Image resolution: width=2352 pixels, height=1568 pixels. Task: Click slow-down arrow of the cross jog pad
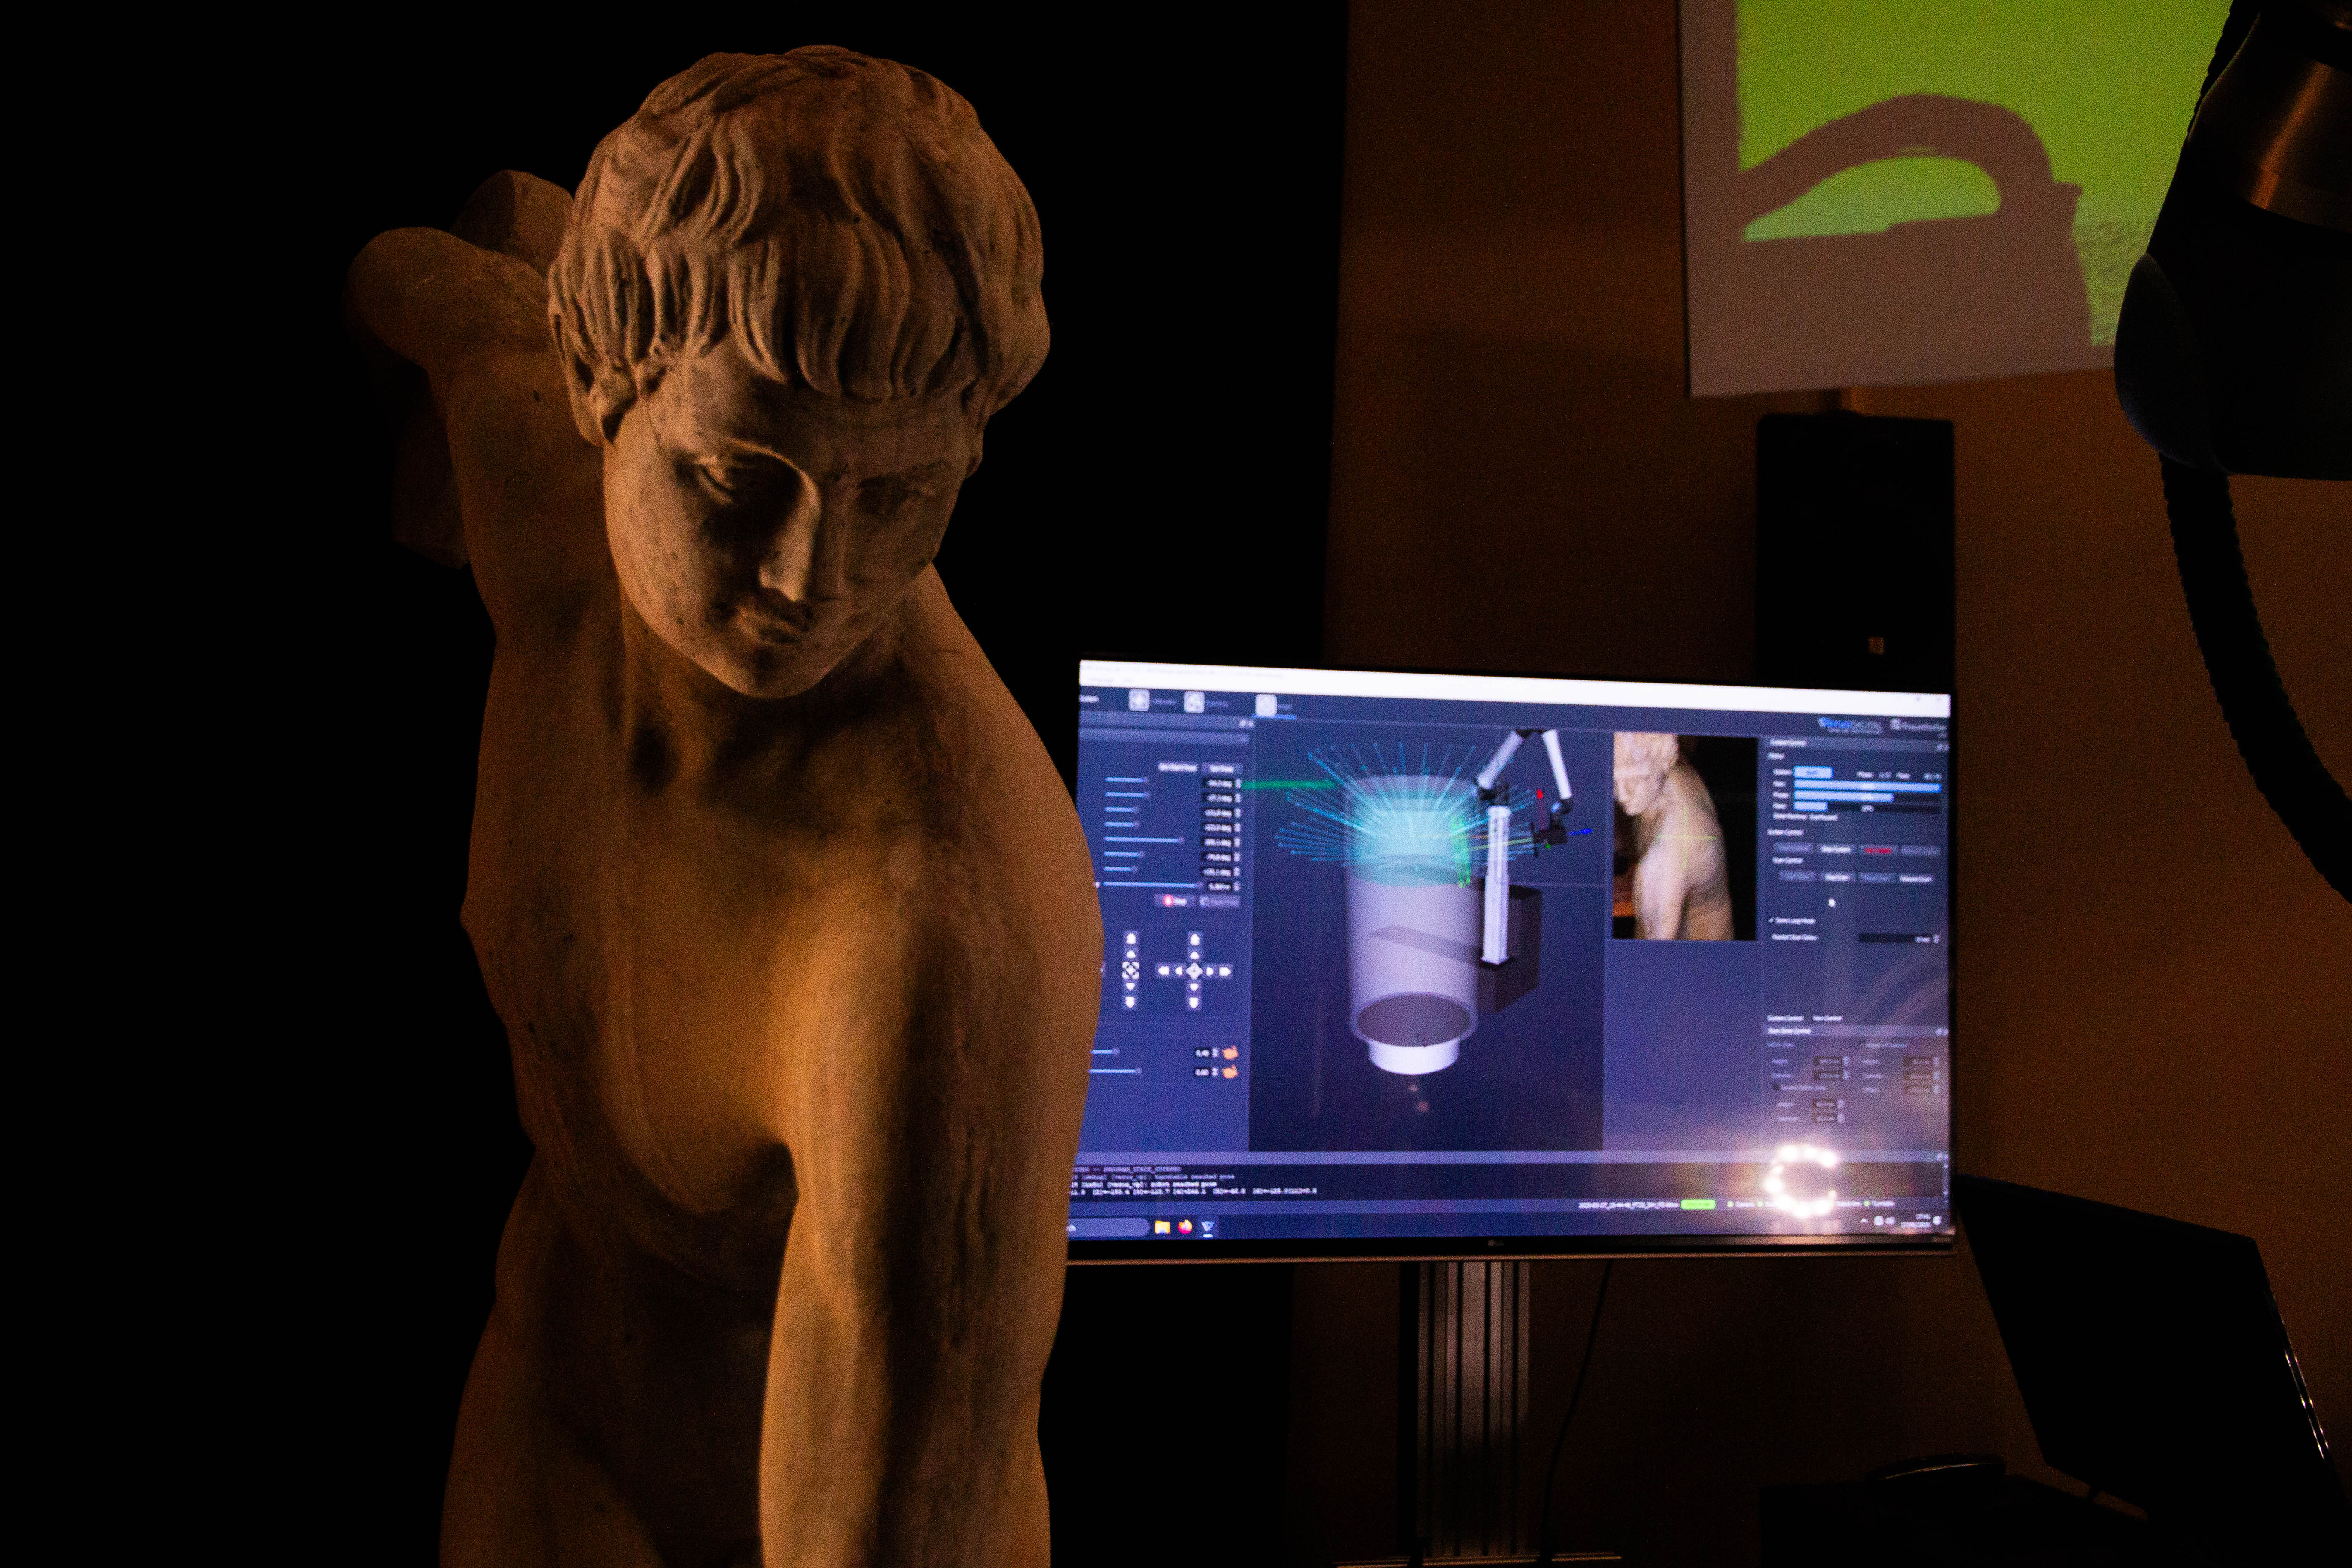[x=1194, y=987]
